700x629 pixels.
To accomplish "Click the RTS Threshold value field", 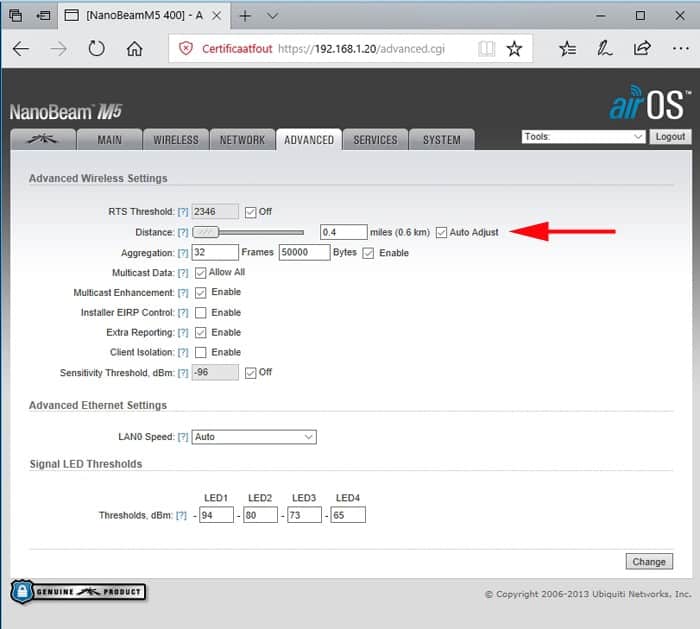I will pos(215,212).
